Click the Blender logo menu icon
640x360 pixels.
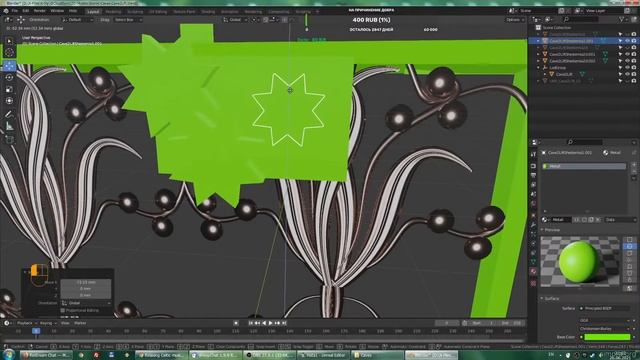point(5,11)
